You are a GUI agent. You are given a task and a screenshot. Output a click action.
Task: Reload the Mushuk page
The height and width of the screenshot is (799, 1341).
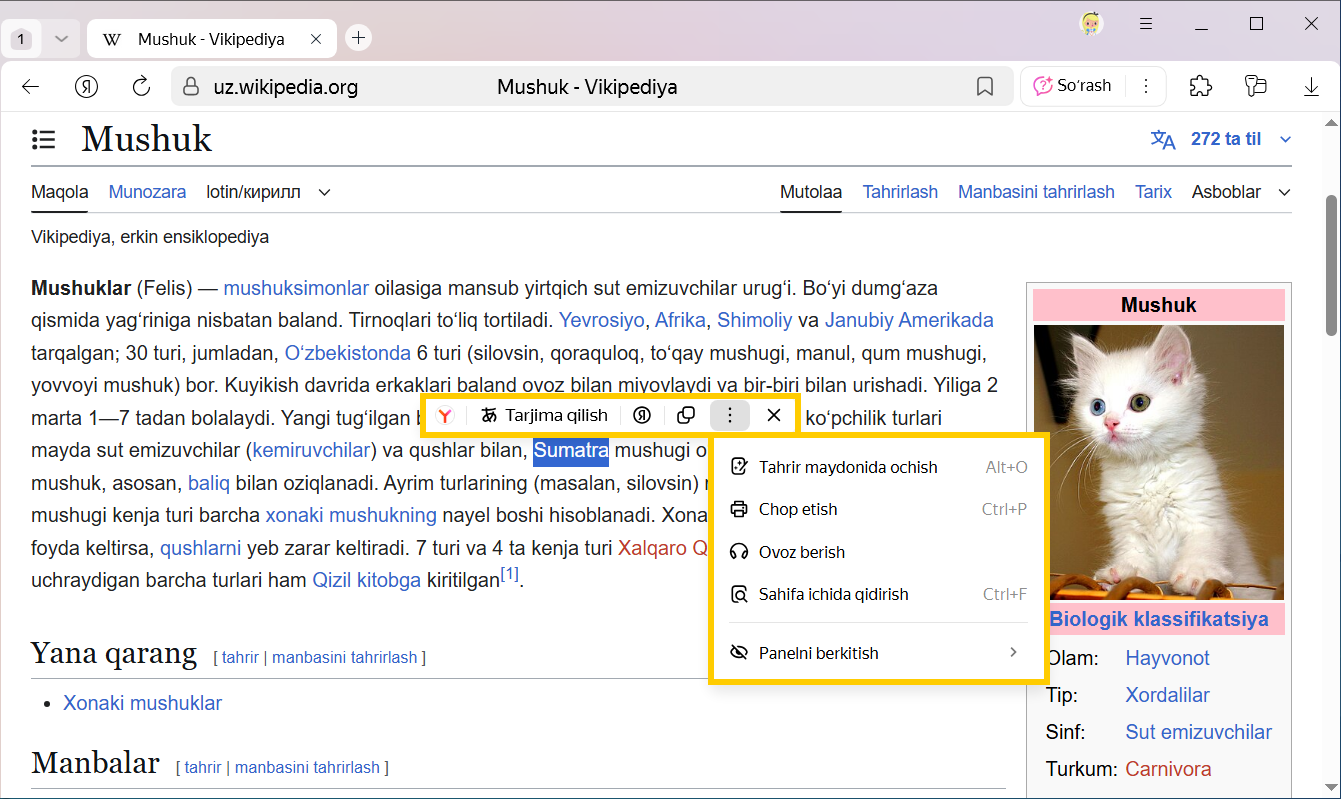point(142,87)
